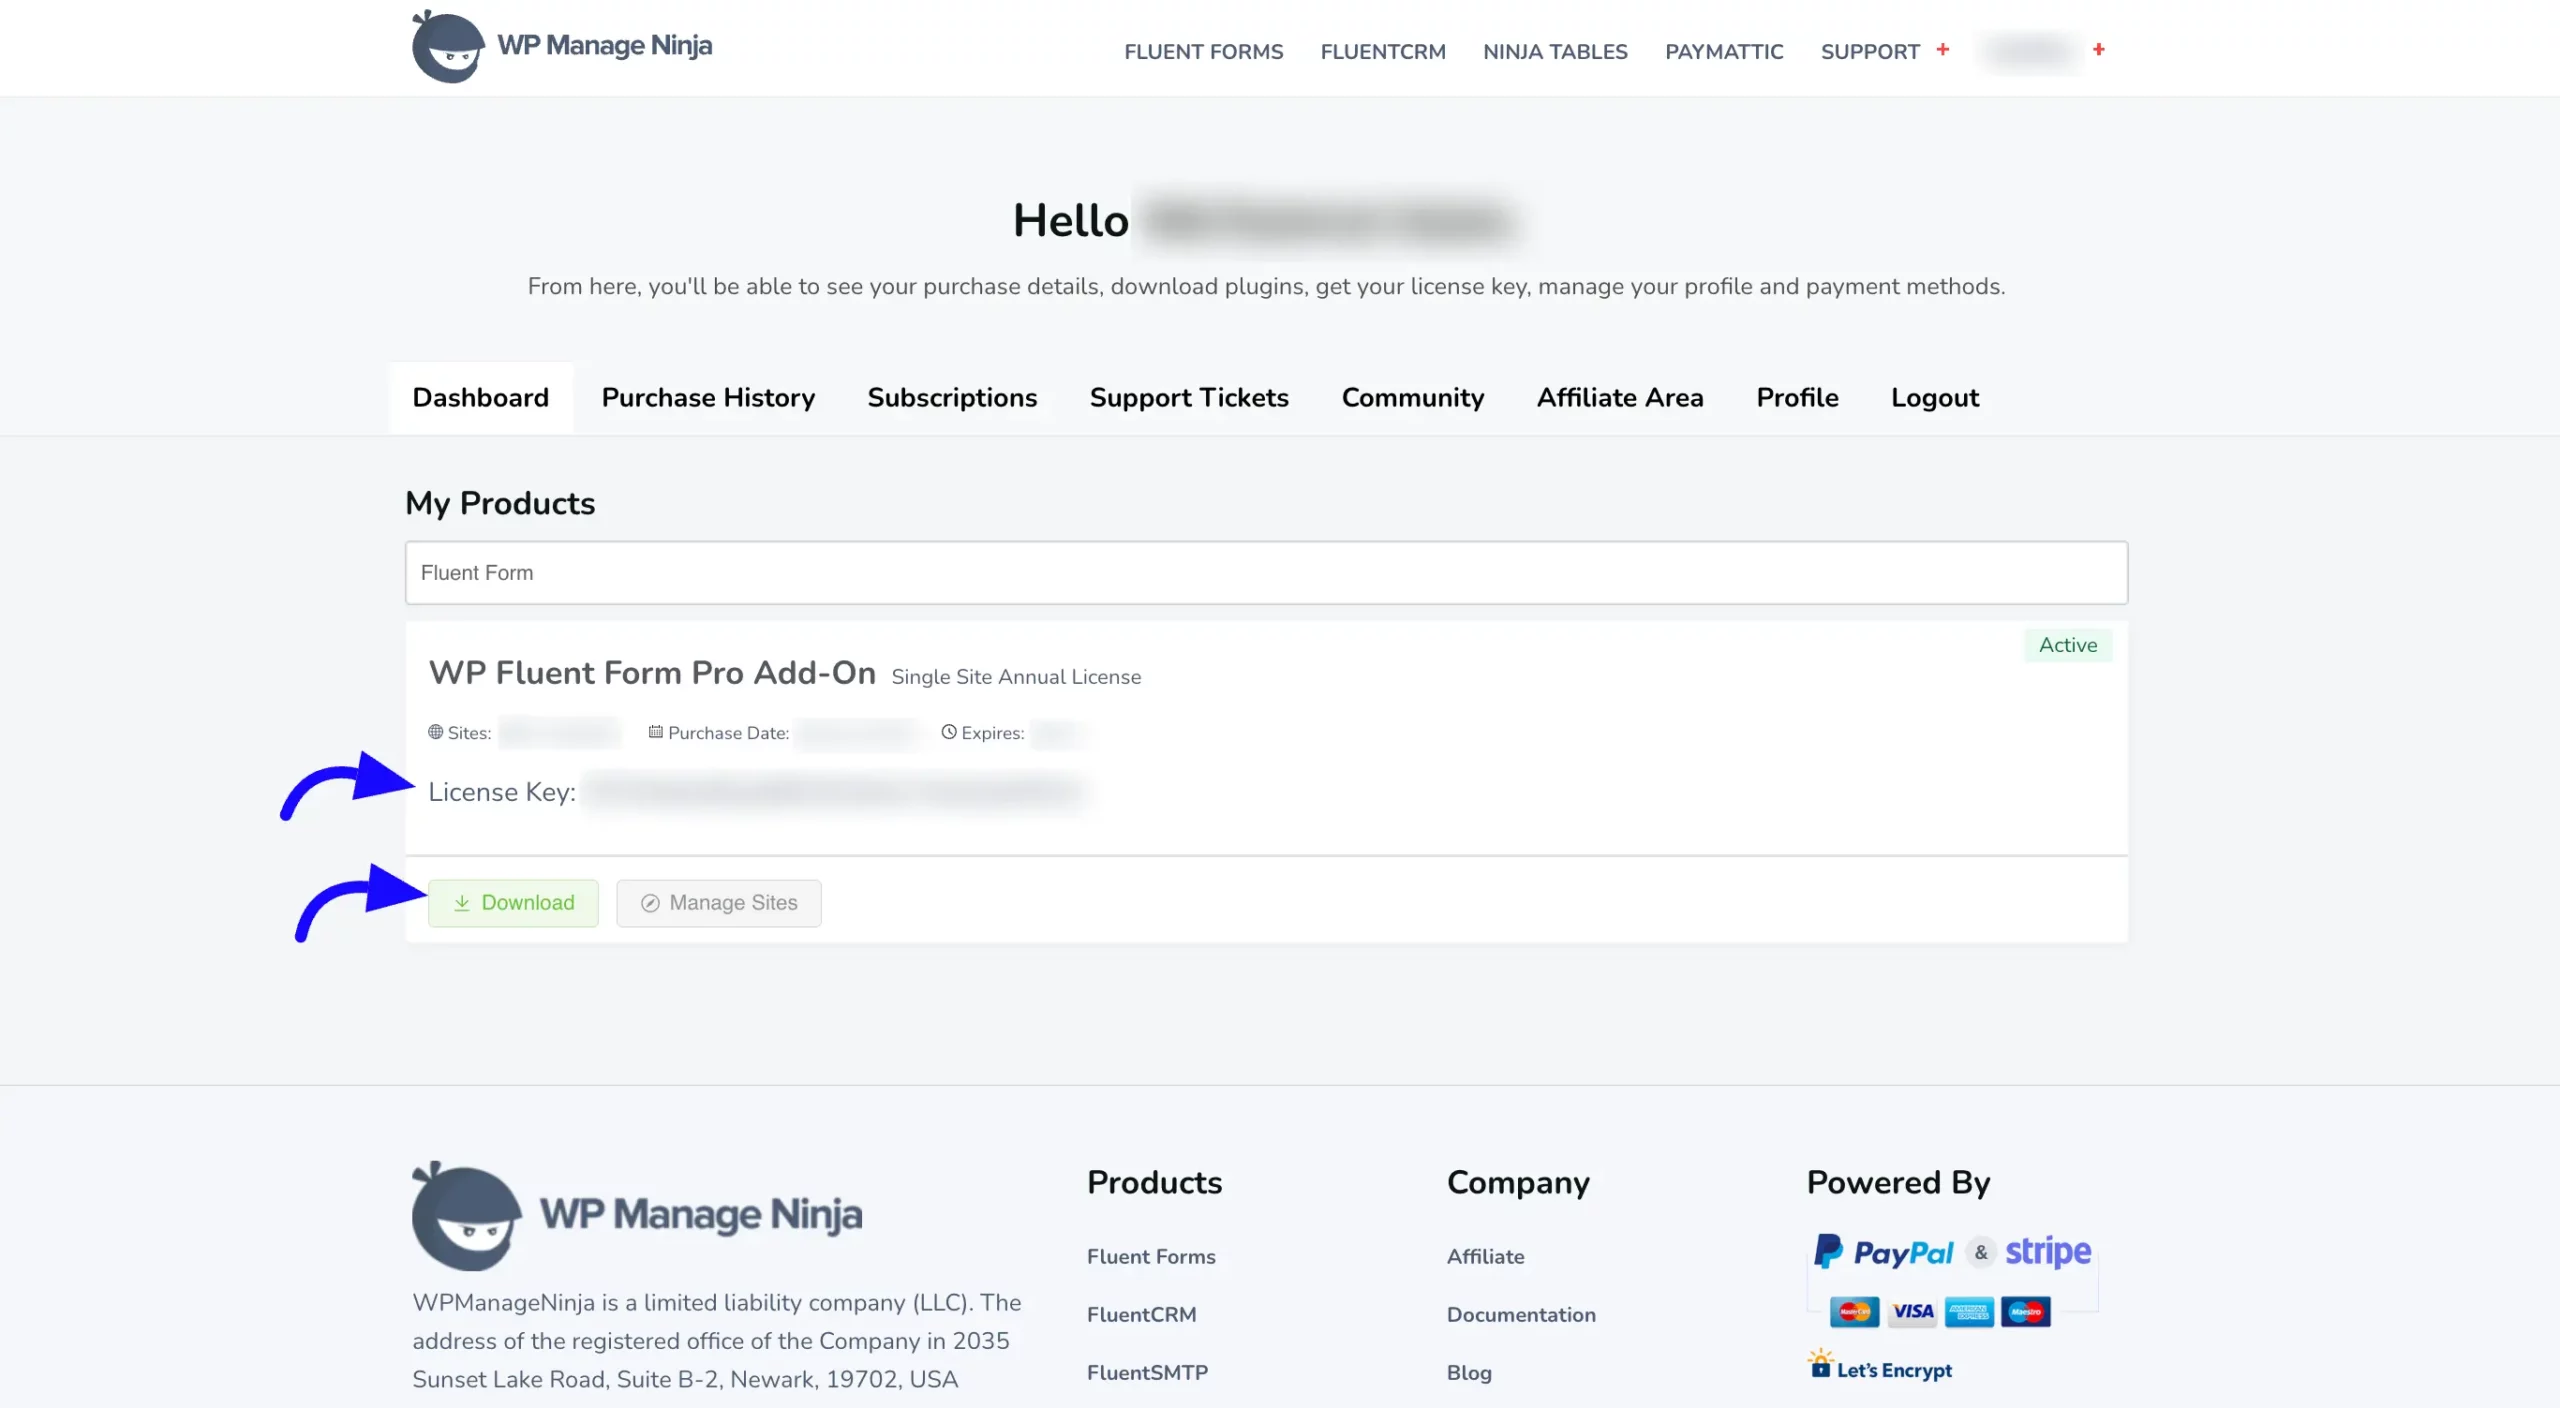Open the Community tab
This screenshot has width=2560, height=1408.
point(1412,397)
